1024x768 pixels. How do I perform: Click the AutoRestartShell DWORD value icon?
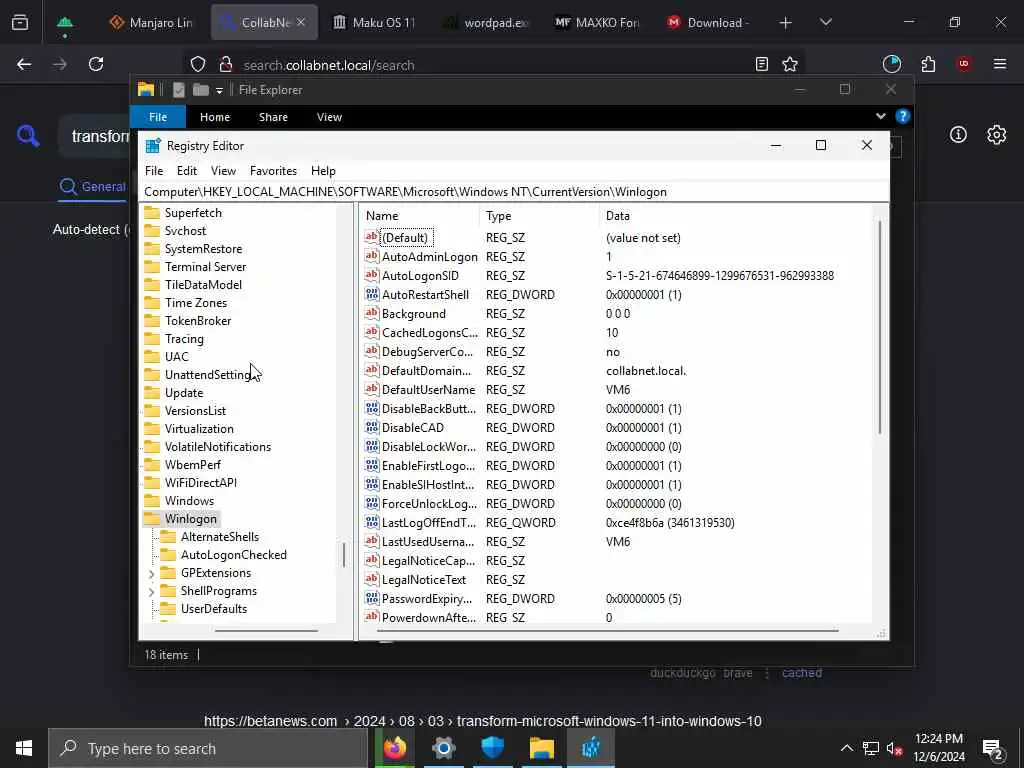[x=372, y=295]
